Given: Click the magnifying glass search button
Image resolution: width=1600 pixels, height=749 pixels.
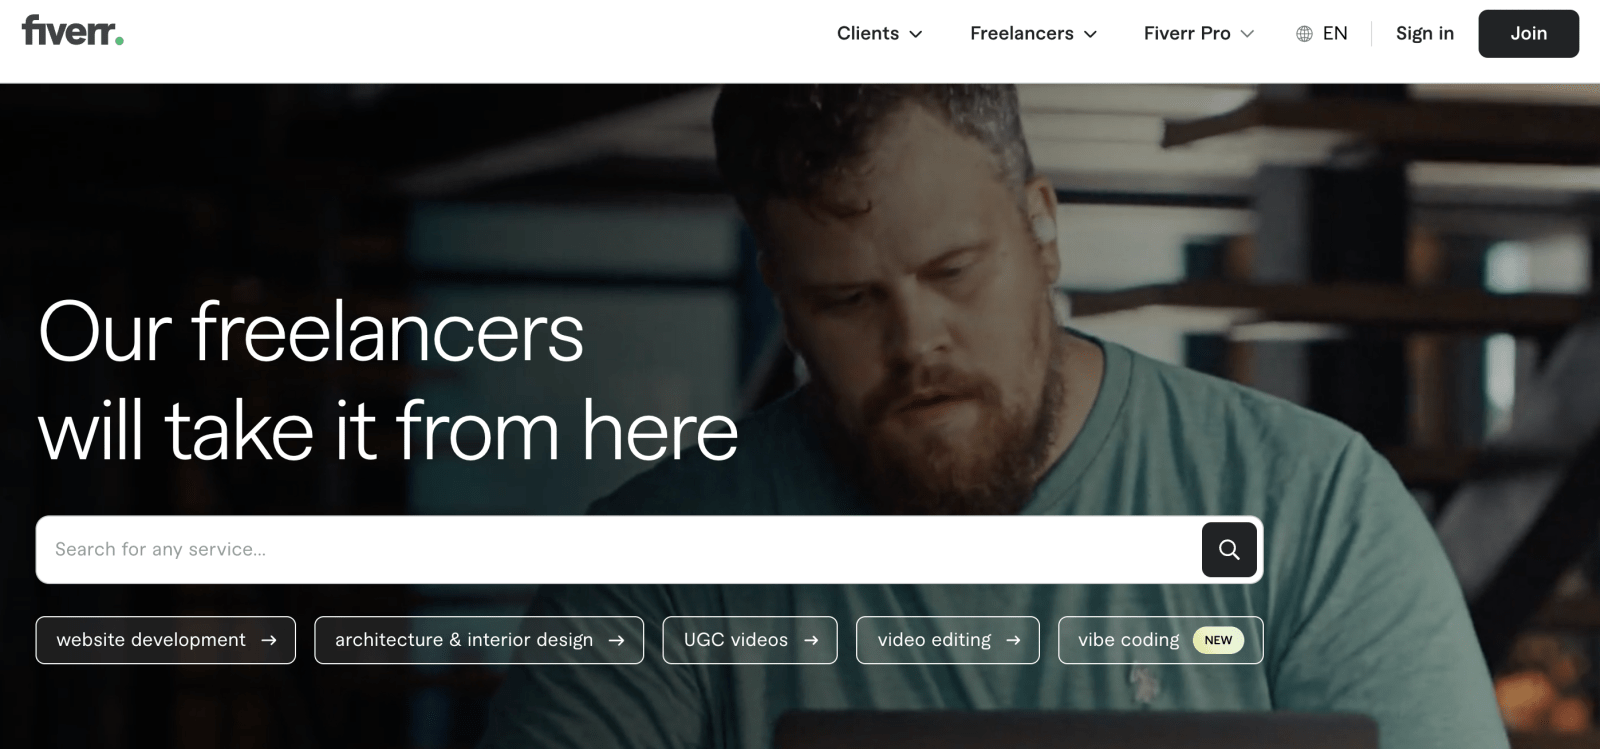Looking at the screenshot, I should pyautogui.click(x=1229, y=549).
